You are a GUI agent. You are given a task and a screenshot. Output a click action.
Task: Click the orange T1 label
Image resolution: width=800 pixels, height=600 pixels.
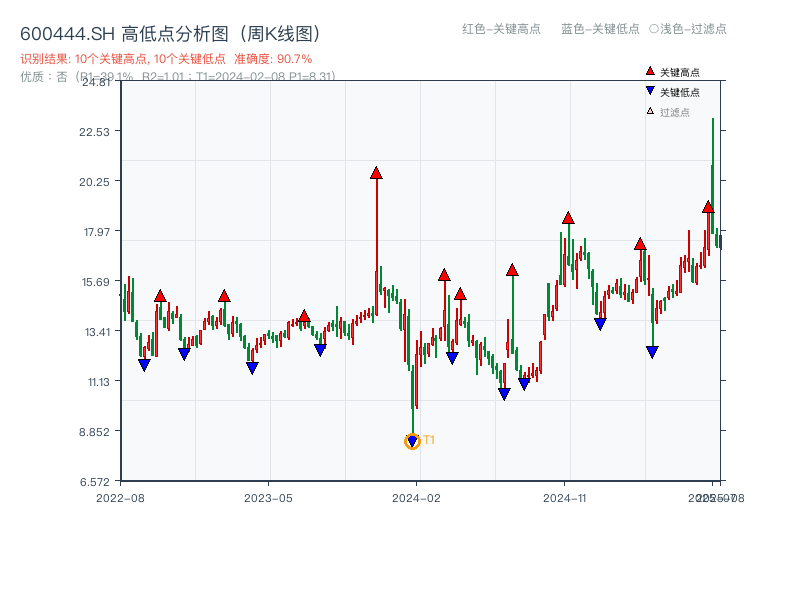coord(429,440)
